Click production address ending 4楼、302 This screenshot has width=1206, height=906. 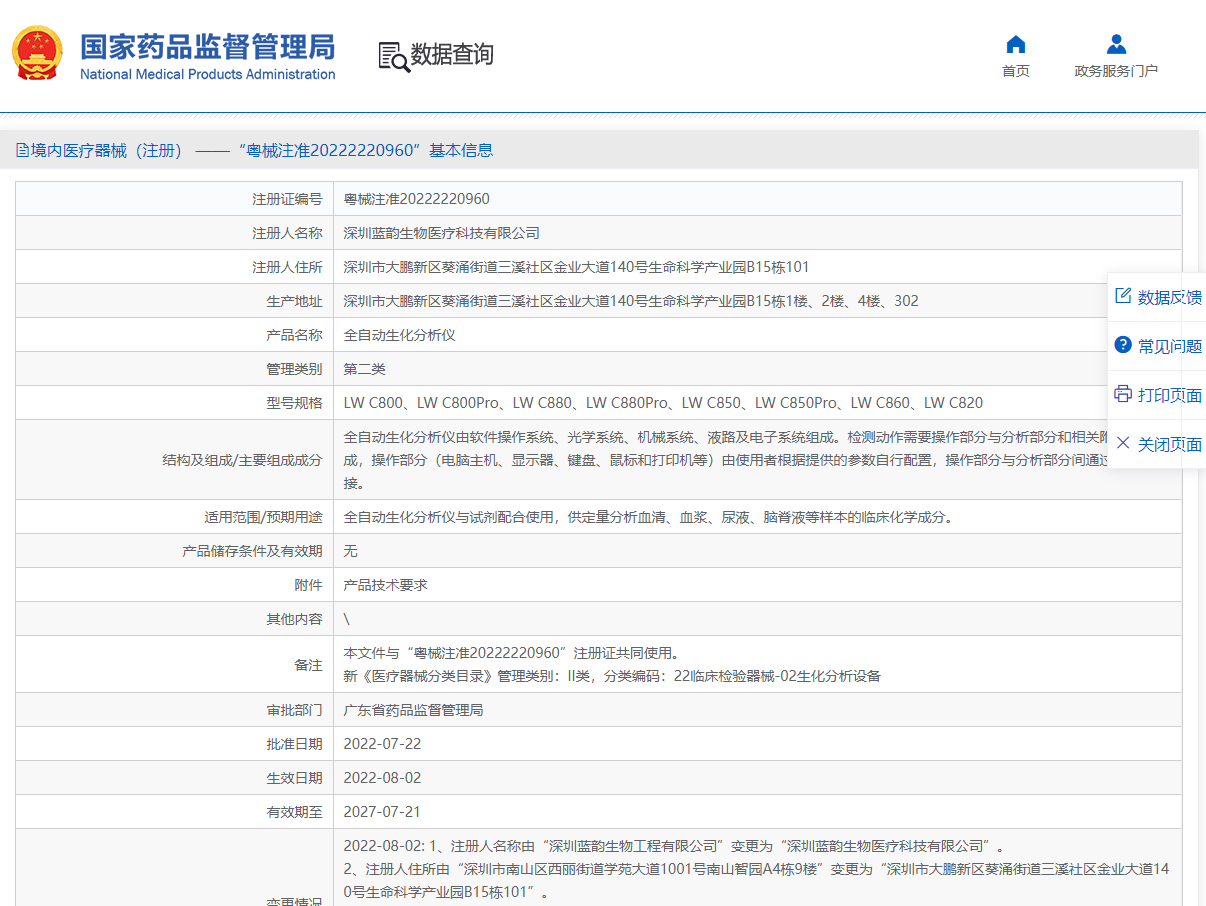631,301
